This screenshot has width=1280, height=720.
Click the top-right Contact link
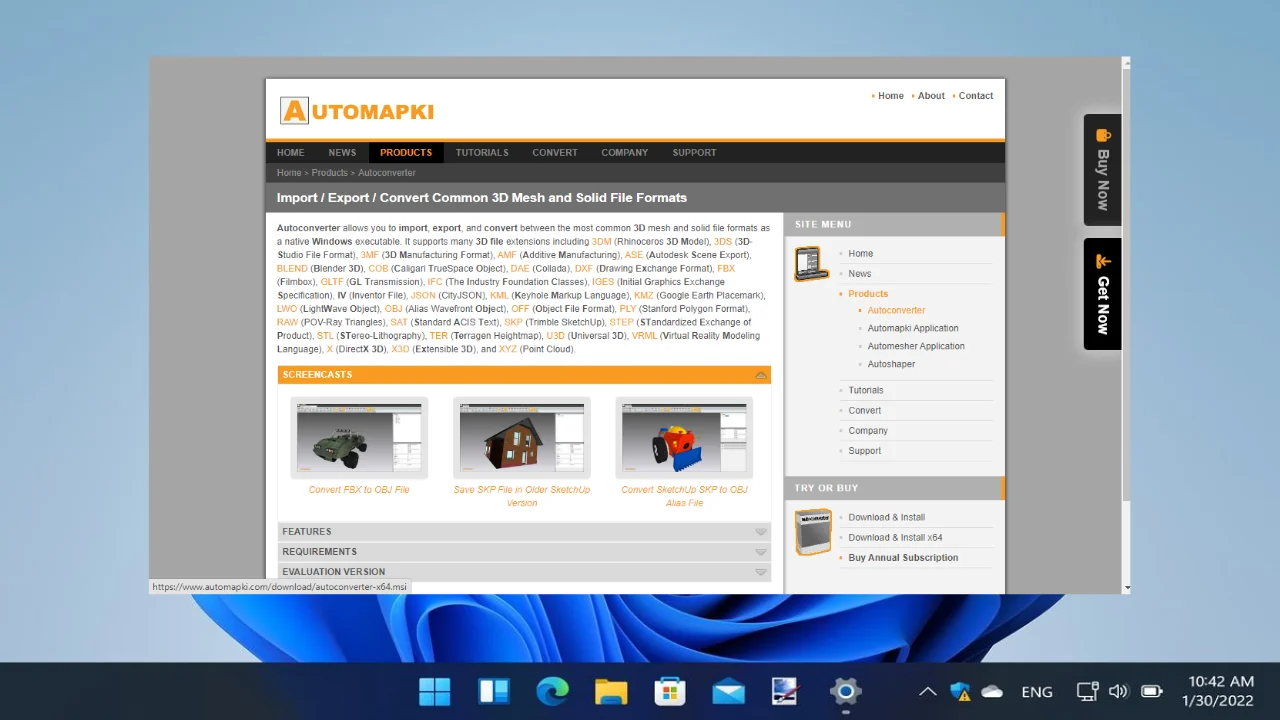(x=976, y=96)
